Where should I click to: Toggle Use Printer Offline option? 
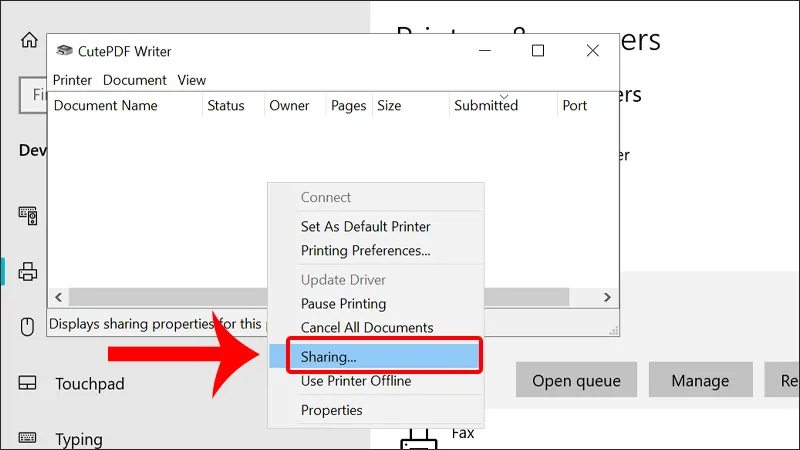(x=355, y=381)
